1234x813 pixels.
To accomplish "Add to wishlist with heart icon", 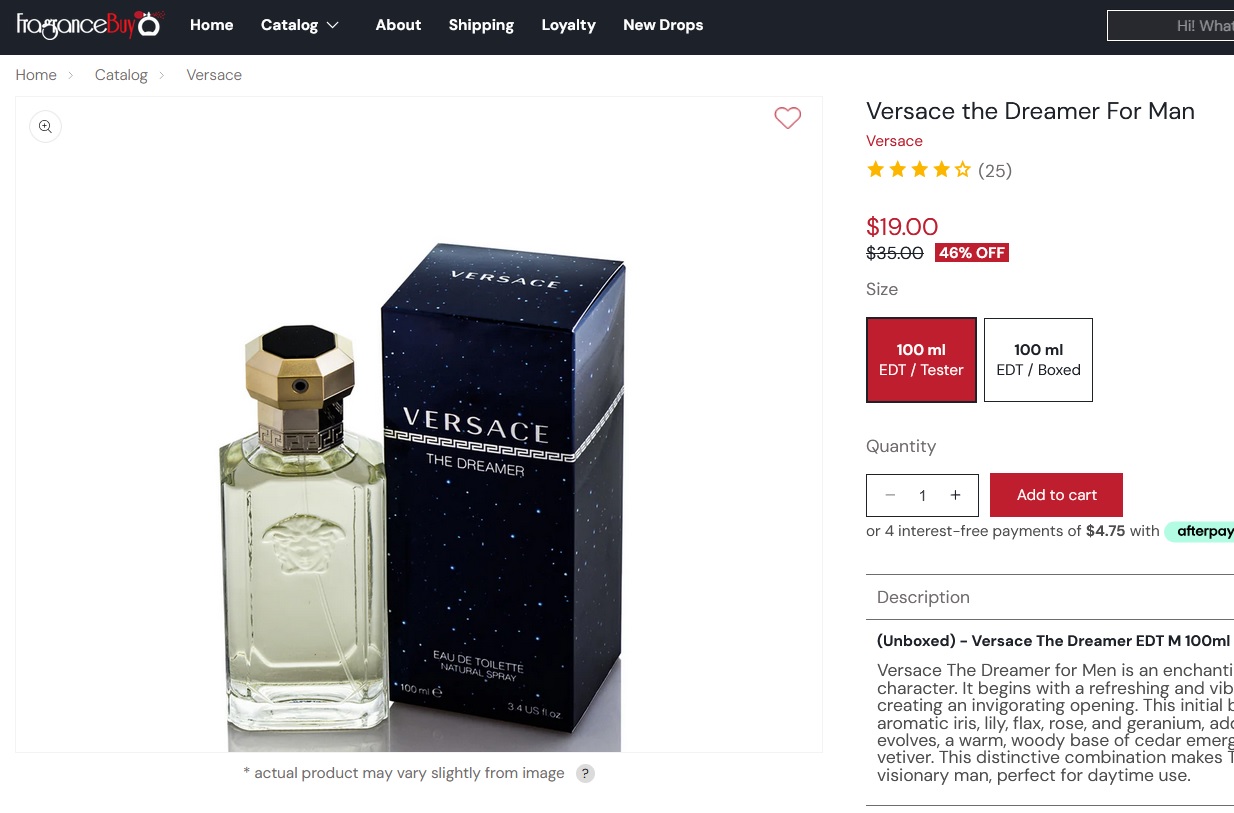I will coord(788,118).
